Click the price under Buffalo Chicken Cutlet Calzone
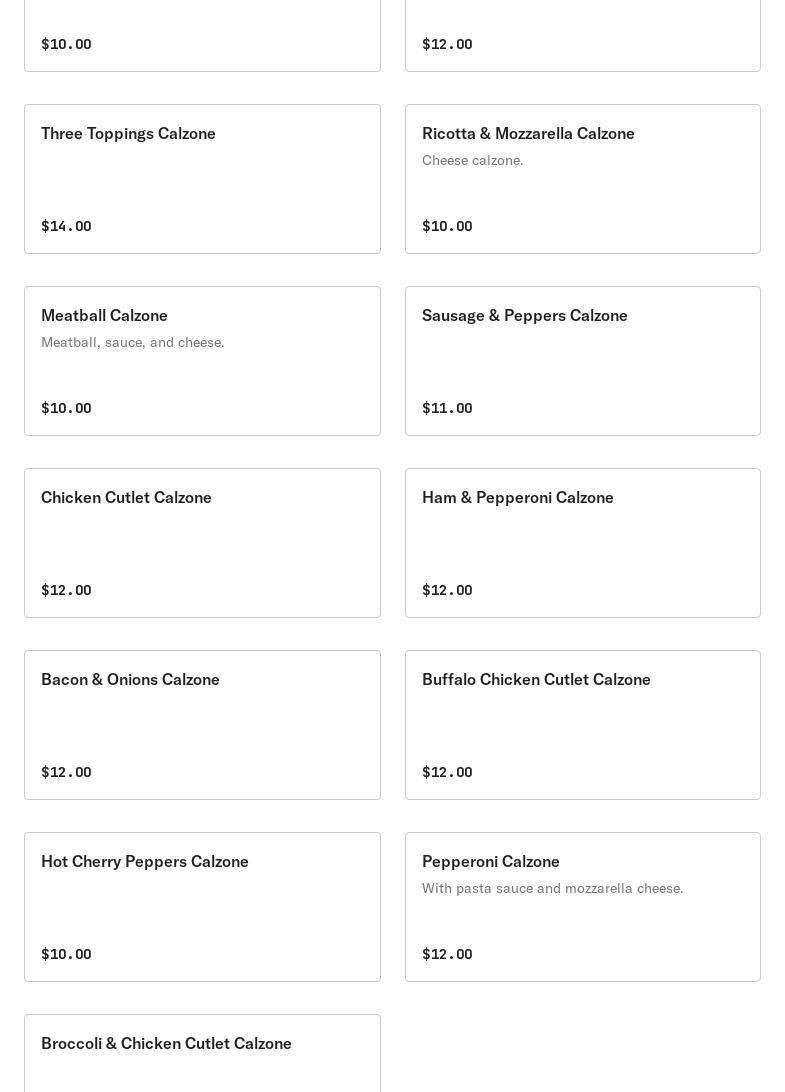 [x=447, y=772]
